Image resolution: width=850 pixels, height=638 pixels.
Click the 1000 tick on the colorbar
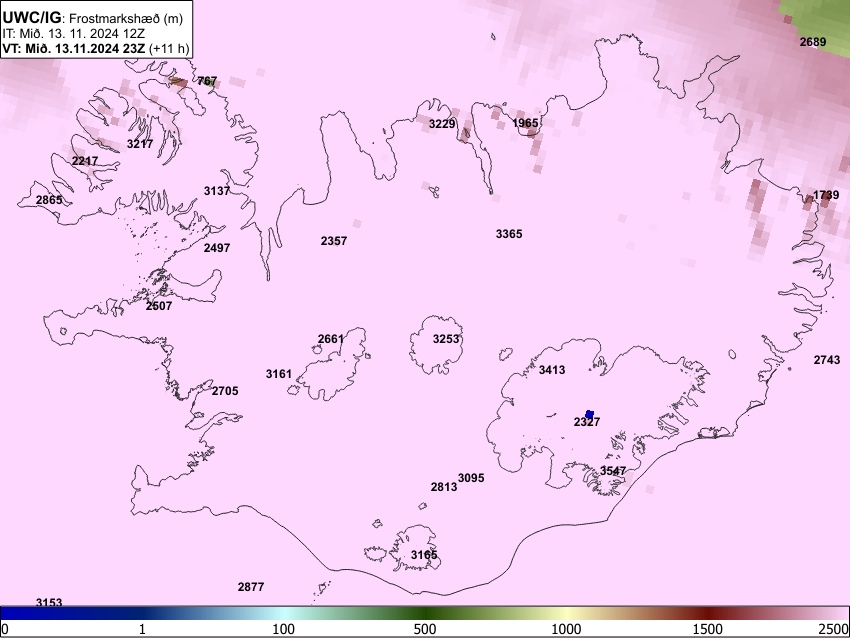pyautogui.click(x=567, y=629)
